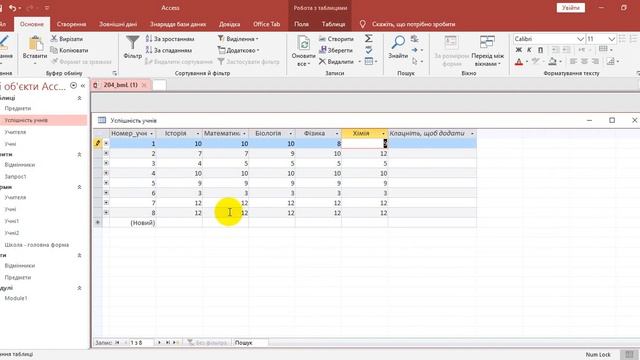Viewport: 640px width, 360px height.
Task: Click the Увійти sign-in button
Action: pos(571,8)
